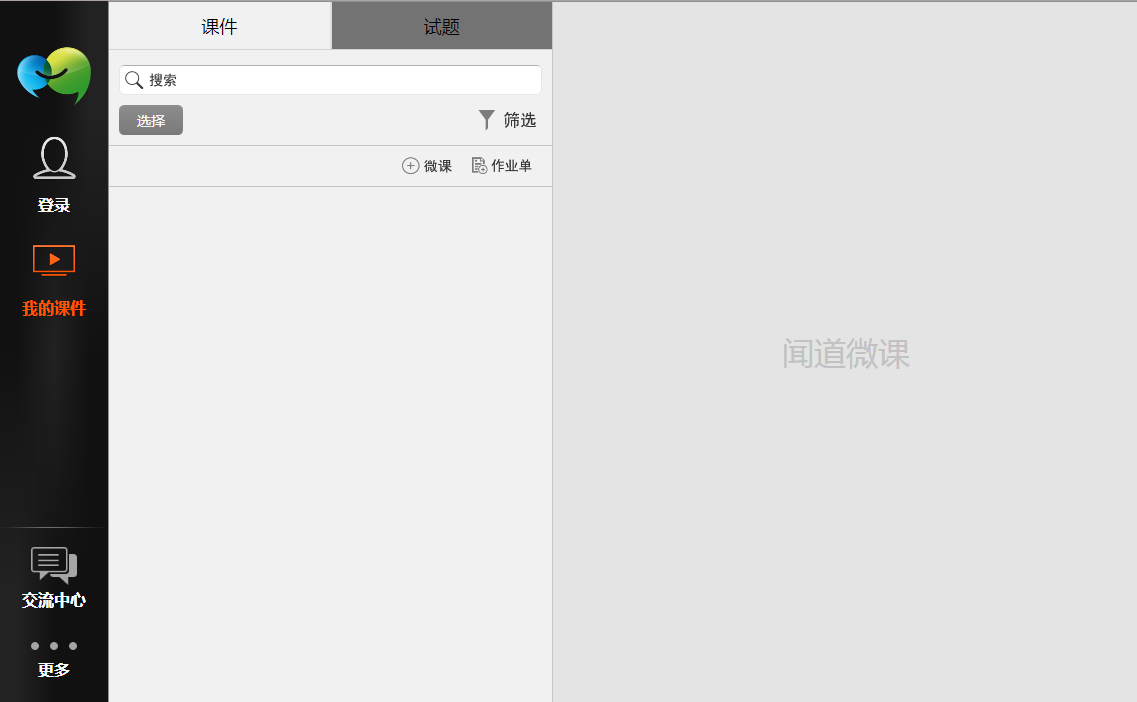
Task: Open the 登录 login user icon
Action: [x=54, y=157]
